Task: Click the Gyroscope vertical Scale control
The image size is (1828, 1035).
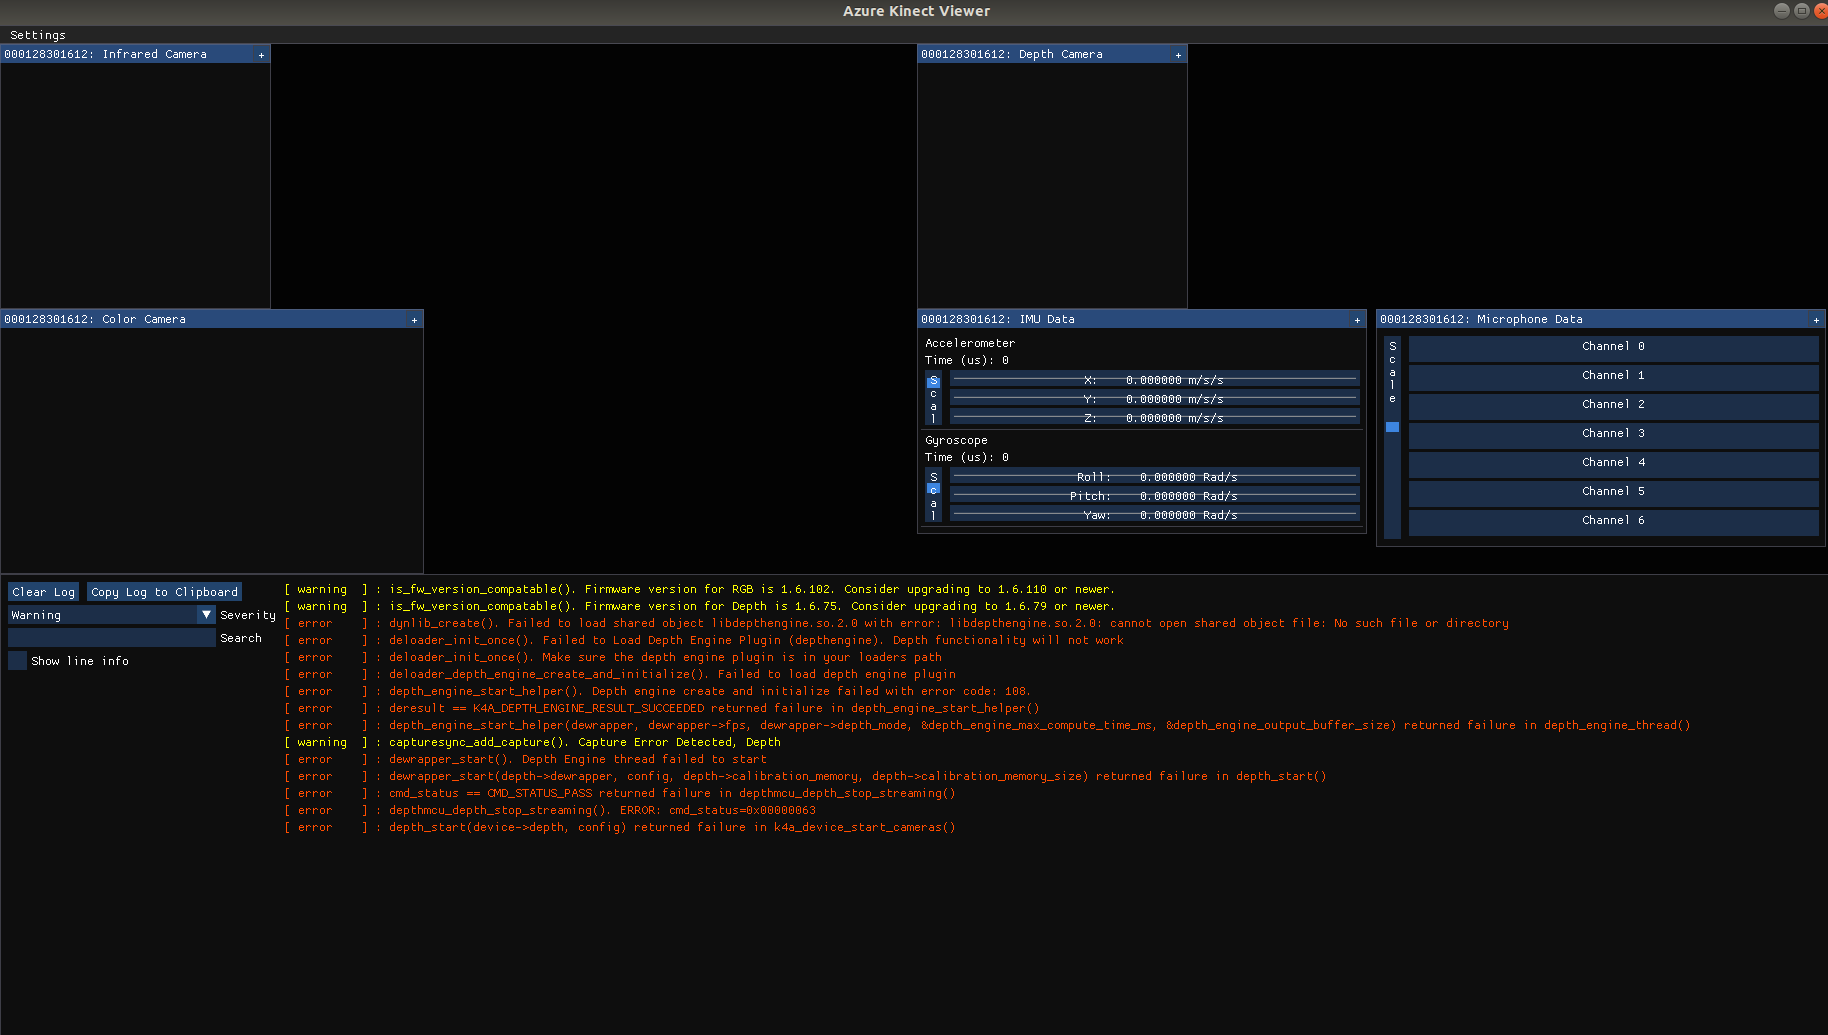Action: click(933, 495)
